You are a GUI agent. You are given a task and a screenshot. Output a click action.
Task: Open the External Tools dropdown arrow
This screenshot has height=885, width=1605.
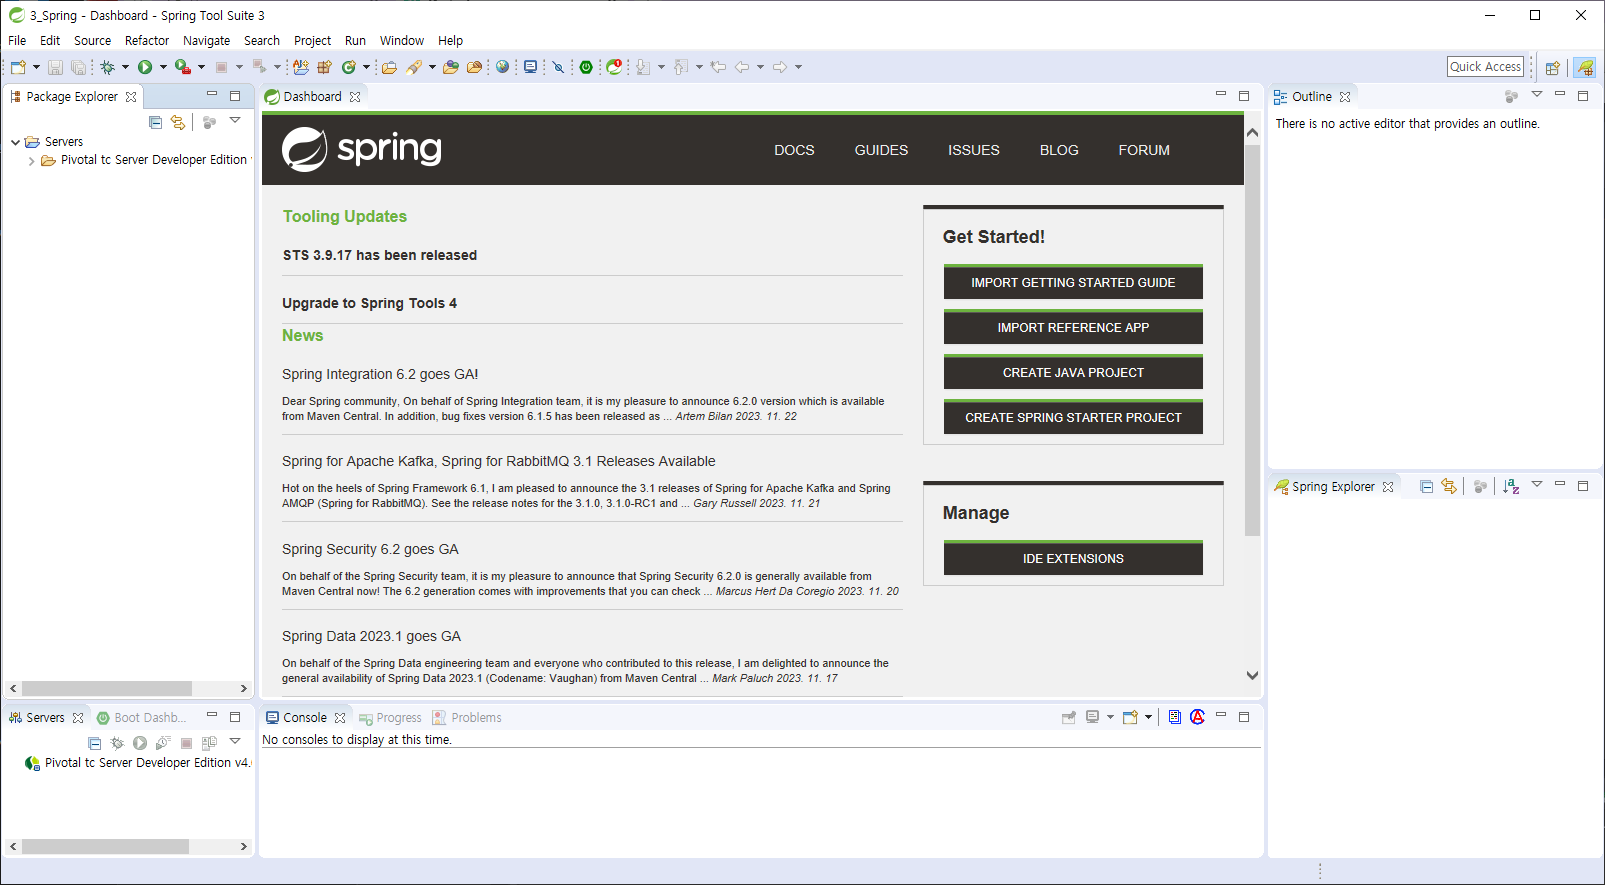click(201, 67)
